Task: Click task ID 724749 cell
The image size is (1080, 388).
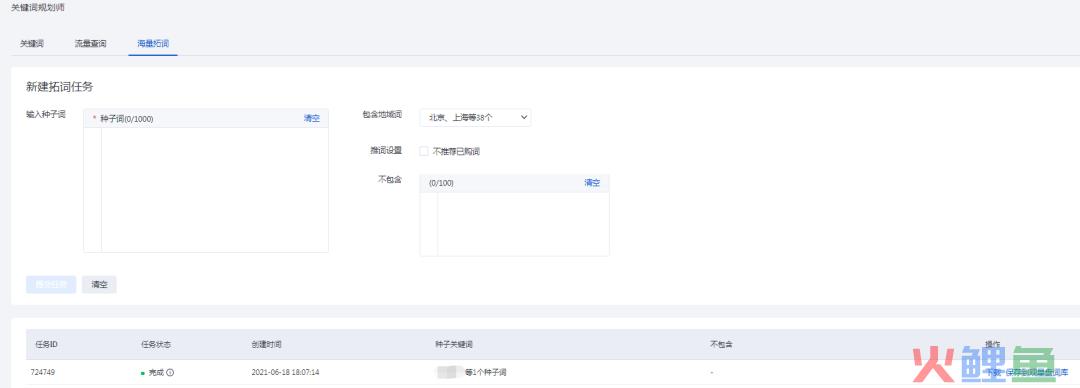Action: pos(43,372)
